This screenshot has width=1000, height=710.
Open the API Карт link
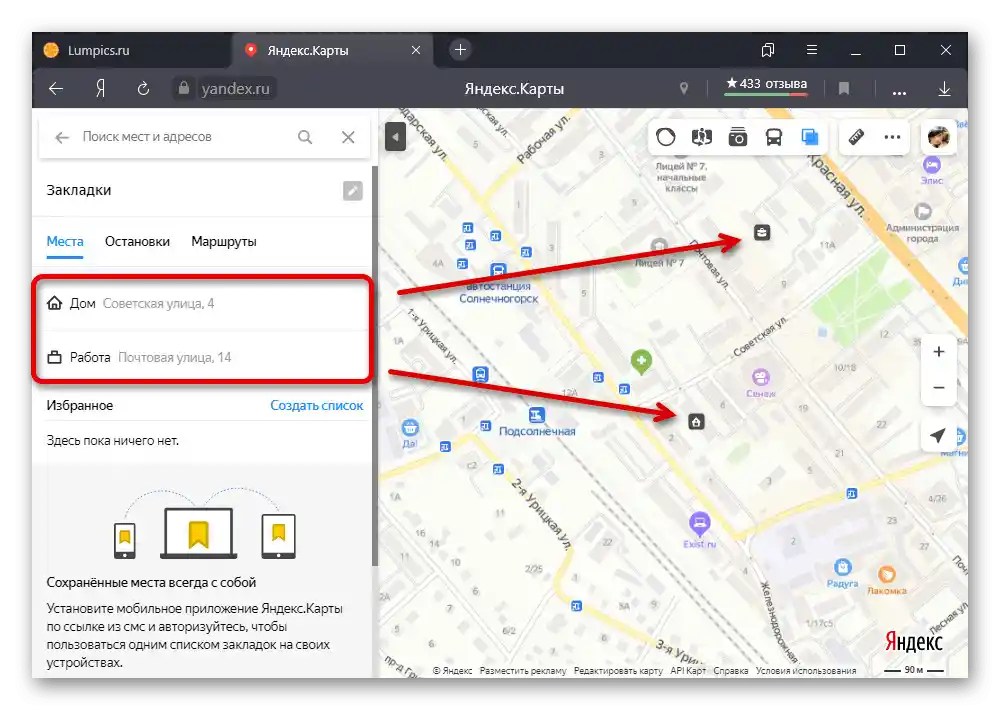click(x=688, y=670)
